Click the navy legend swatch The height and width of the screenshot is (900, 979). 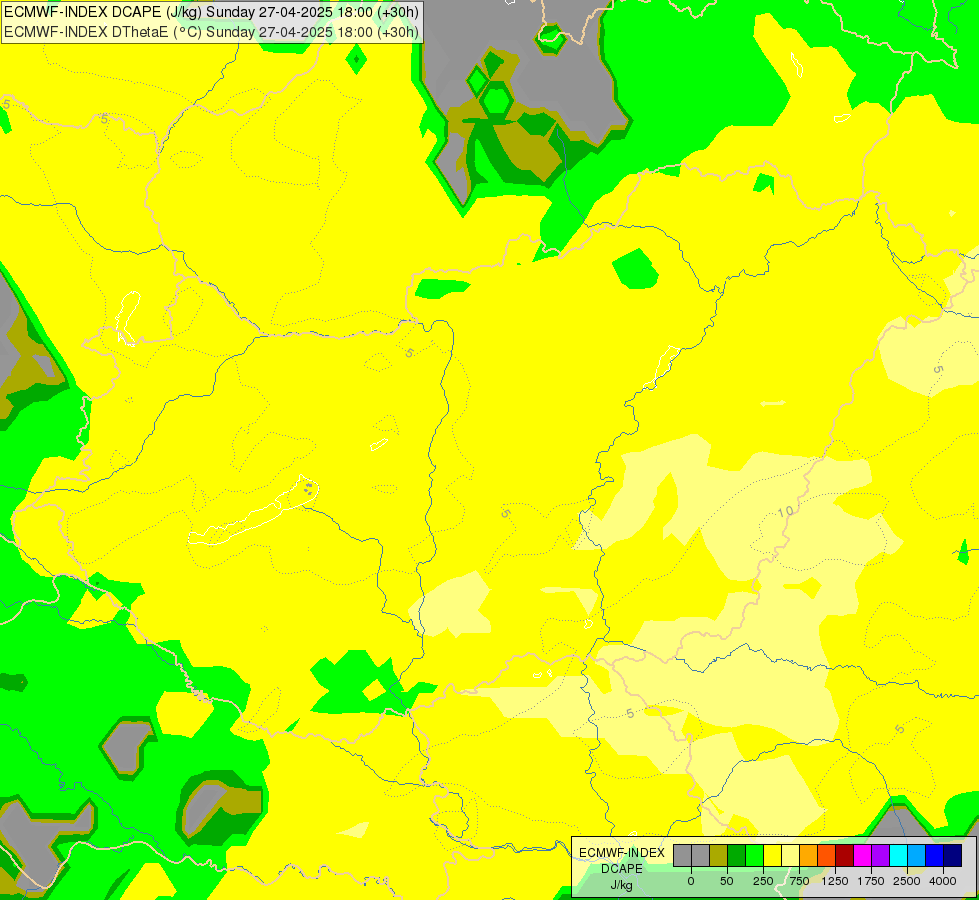coord(953,855)
